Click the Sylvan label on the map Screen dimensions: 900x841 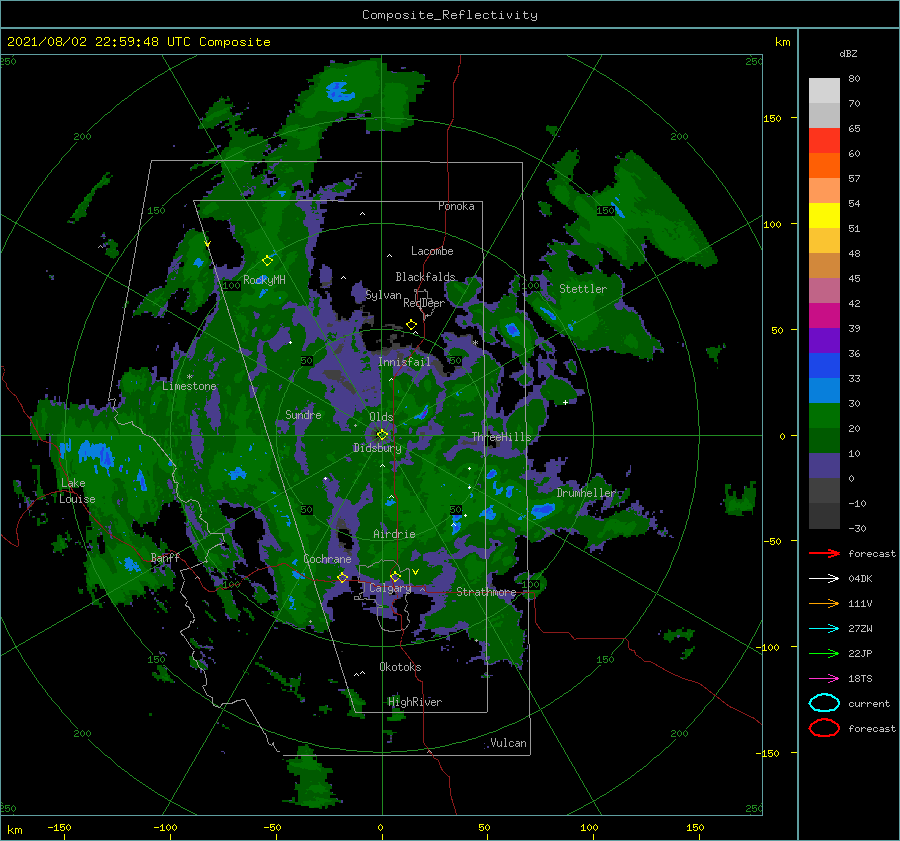tap(383, 295)
